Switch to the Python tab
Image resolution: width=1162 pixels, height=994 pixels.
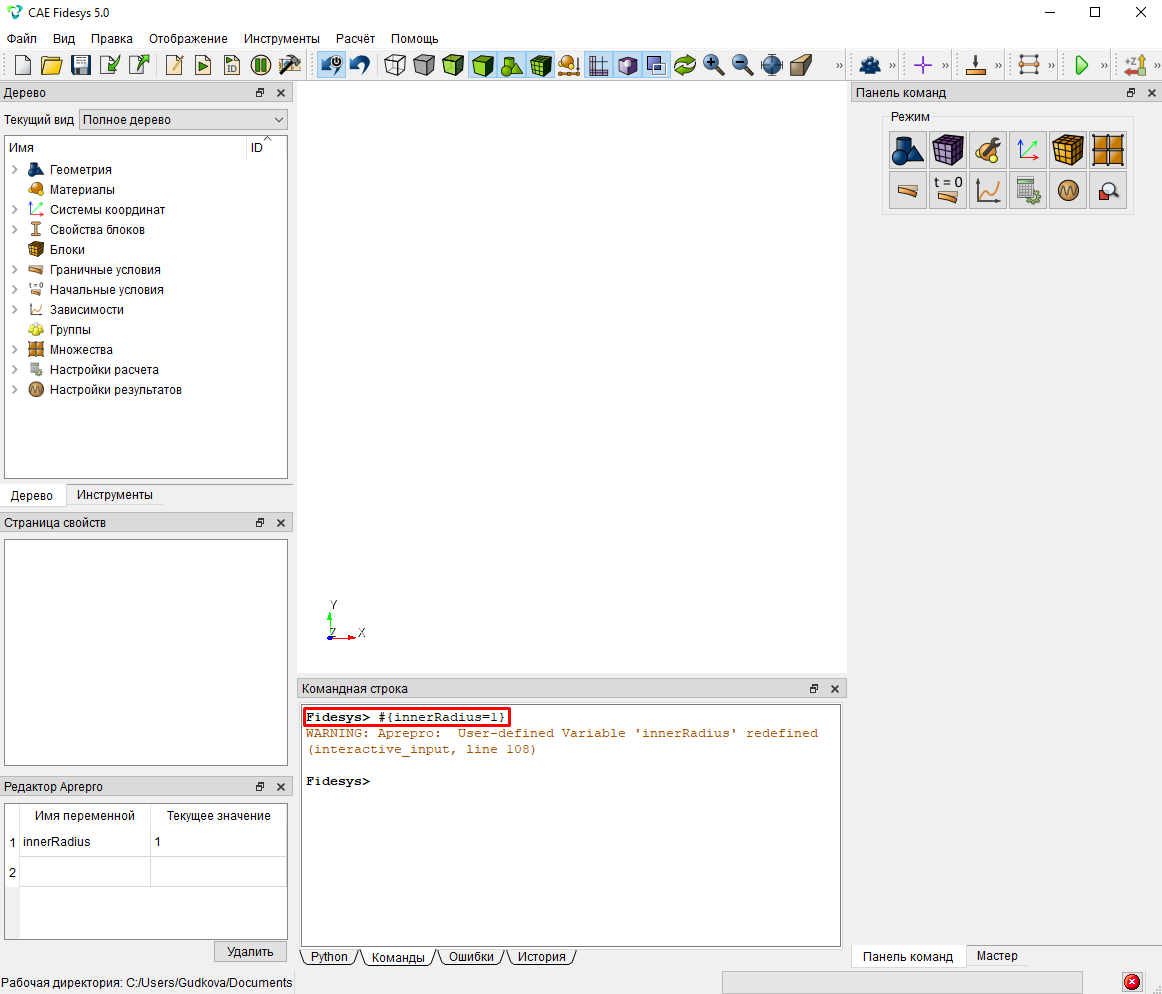click(329, 957)
